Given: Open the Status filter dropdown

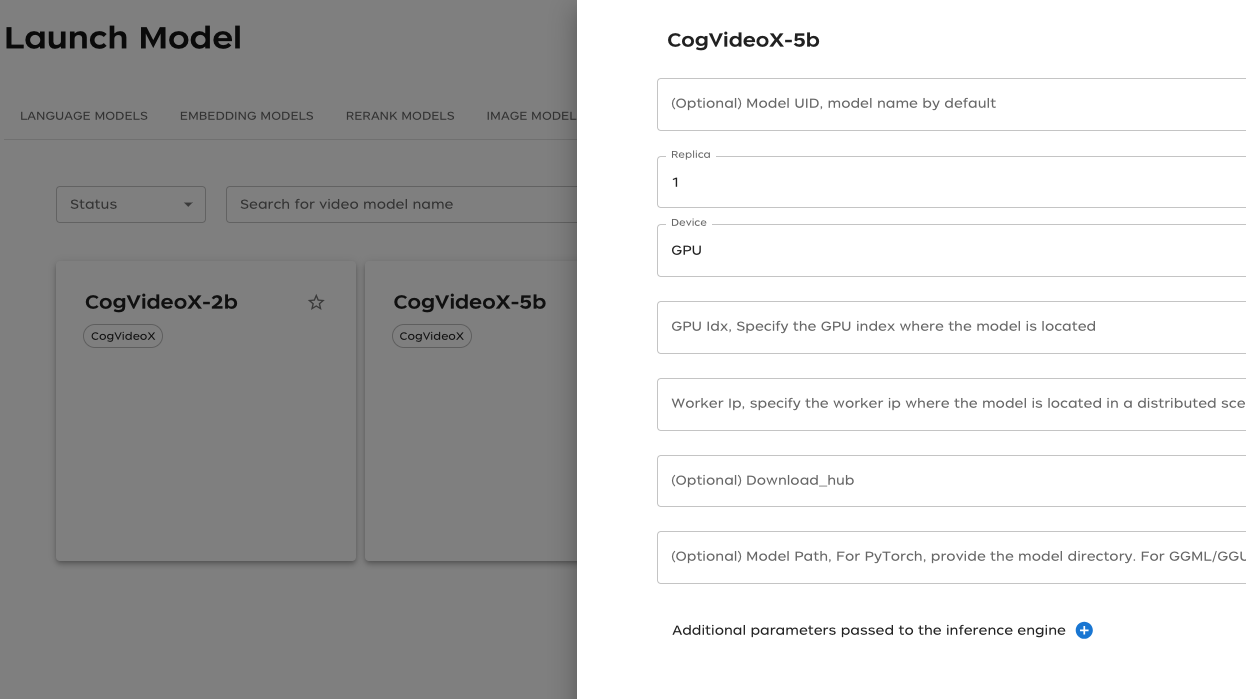Looking at the screenshot, I should pyautogui.click(x=131, y=204).
